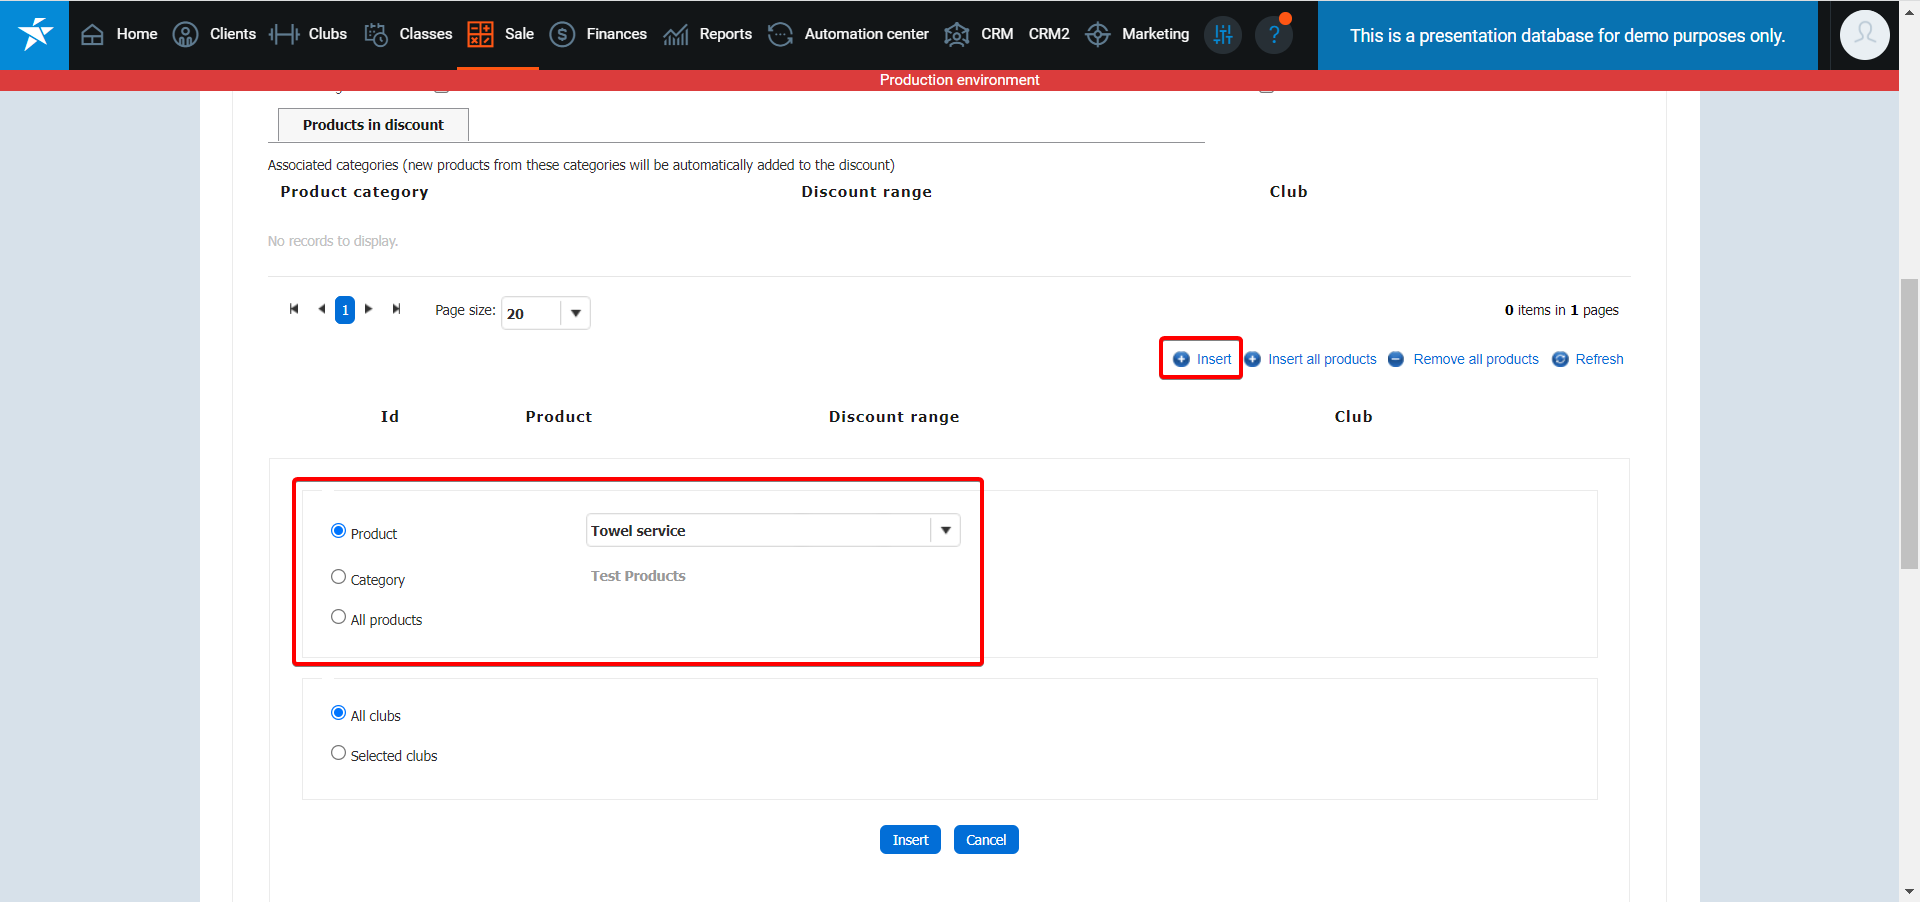Click the blue Insert button

[909, 840]
